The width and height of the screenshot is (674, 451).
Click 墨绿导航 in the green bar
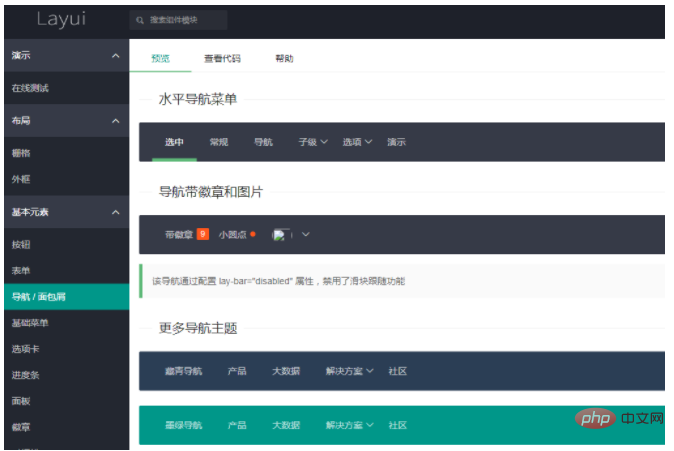pyautogui.click(x=184, y=426)
